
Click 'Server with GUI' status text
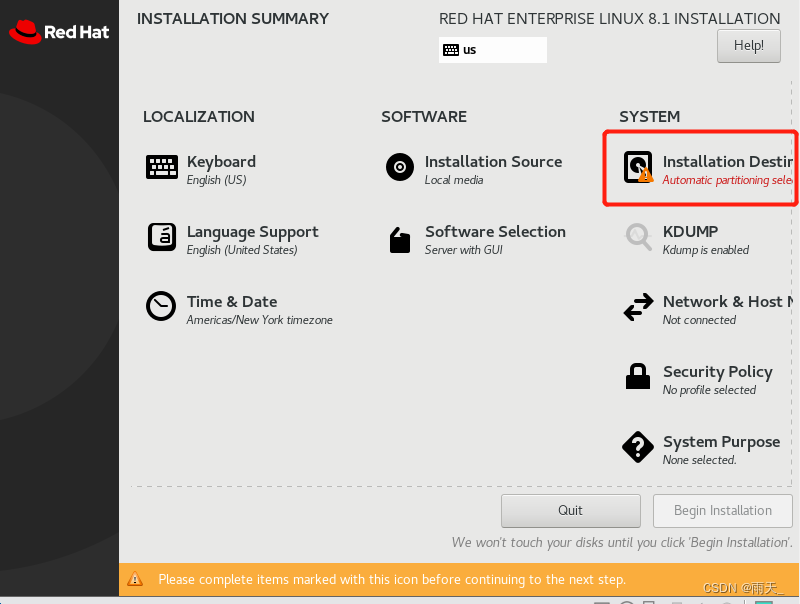(464, 250)
